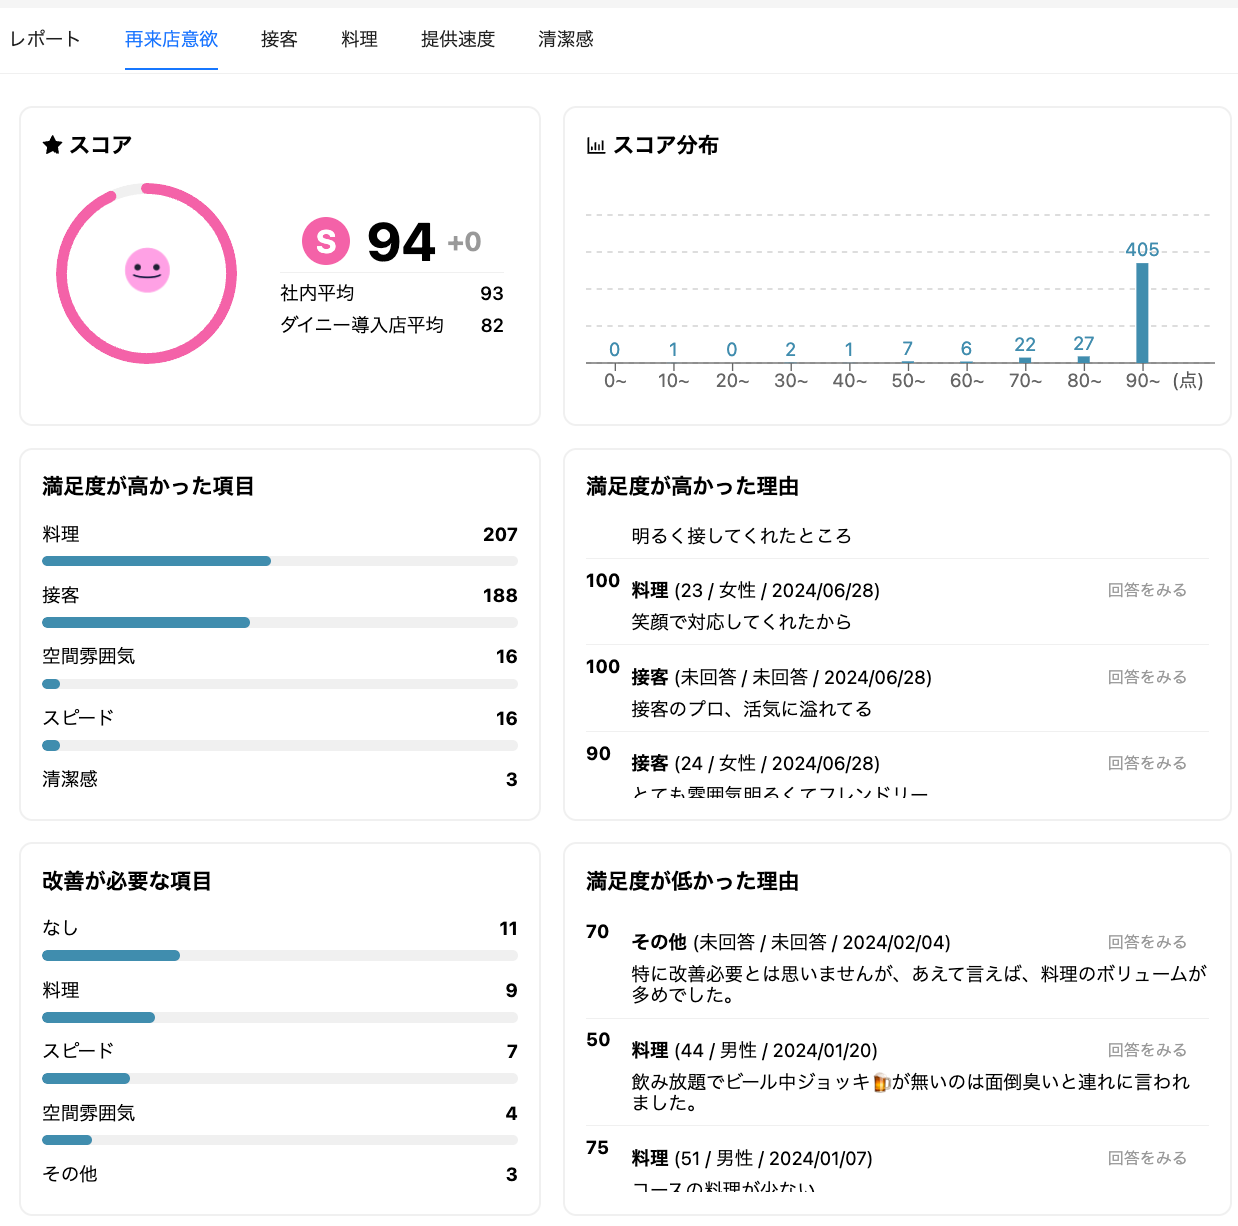Image resolution: width=1238 pixels, height=1226 pixels.
Task: Click the pink smiley face icon
Action: point(147,270)
